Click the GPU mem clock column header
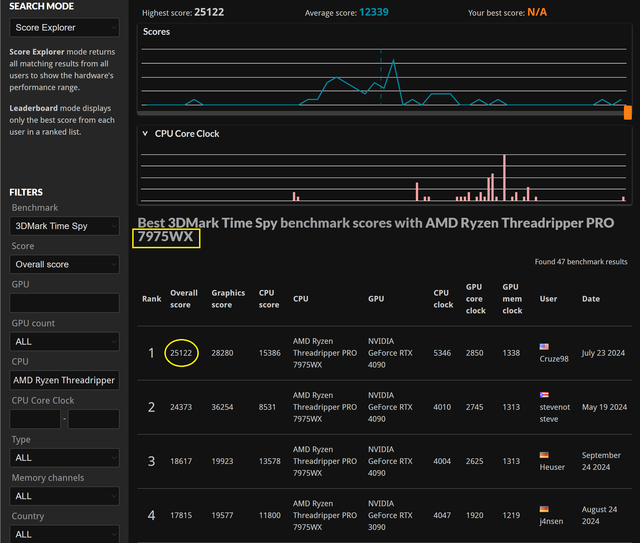This screenshot has height=543, width=640. (x=512, y=299)
